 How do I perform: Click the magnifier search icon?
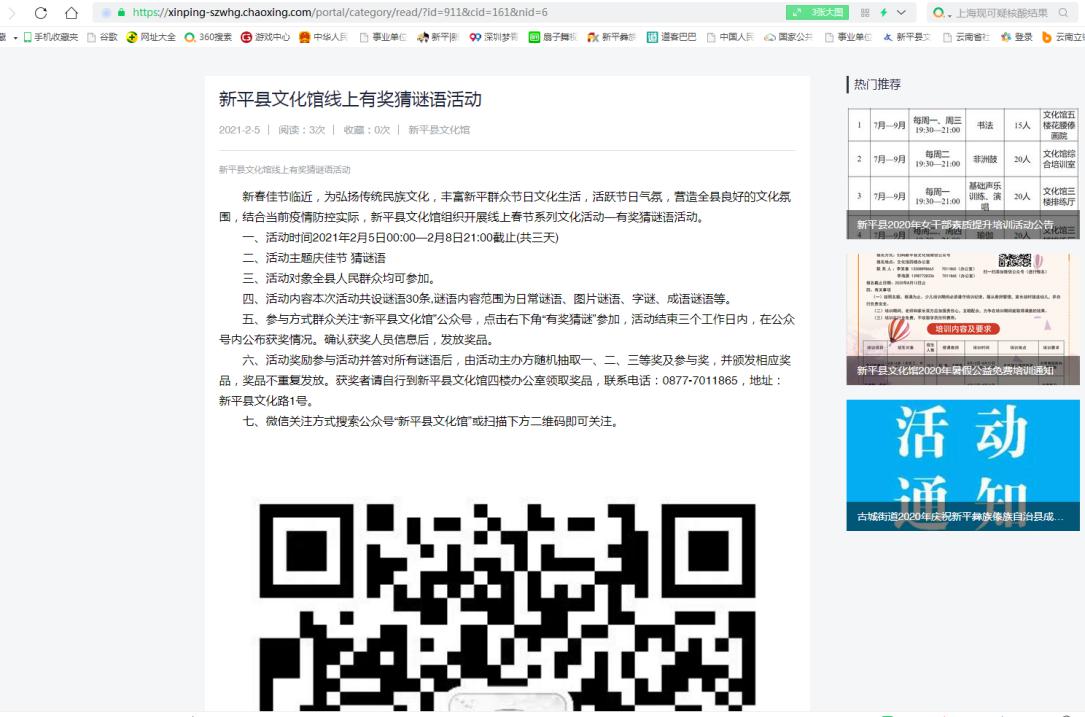pos(1063,12)
